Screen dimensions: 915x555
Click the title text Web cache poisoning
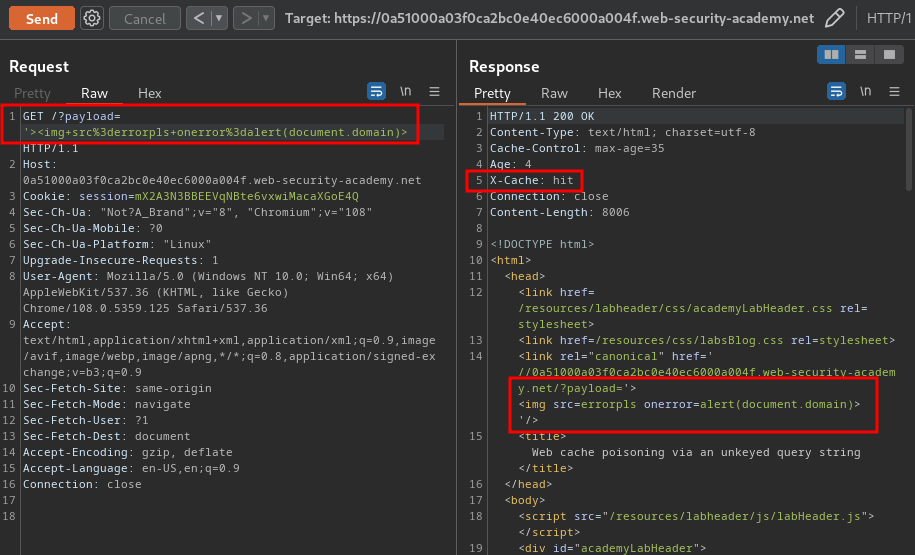click(x=696, y=452)
